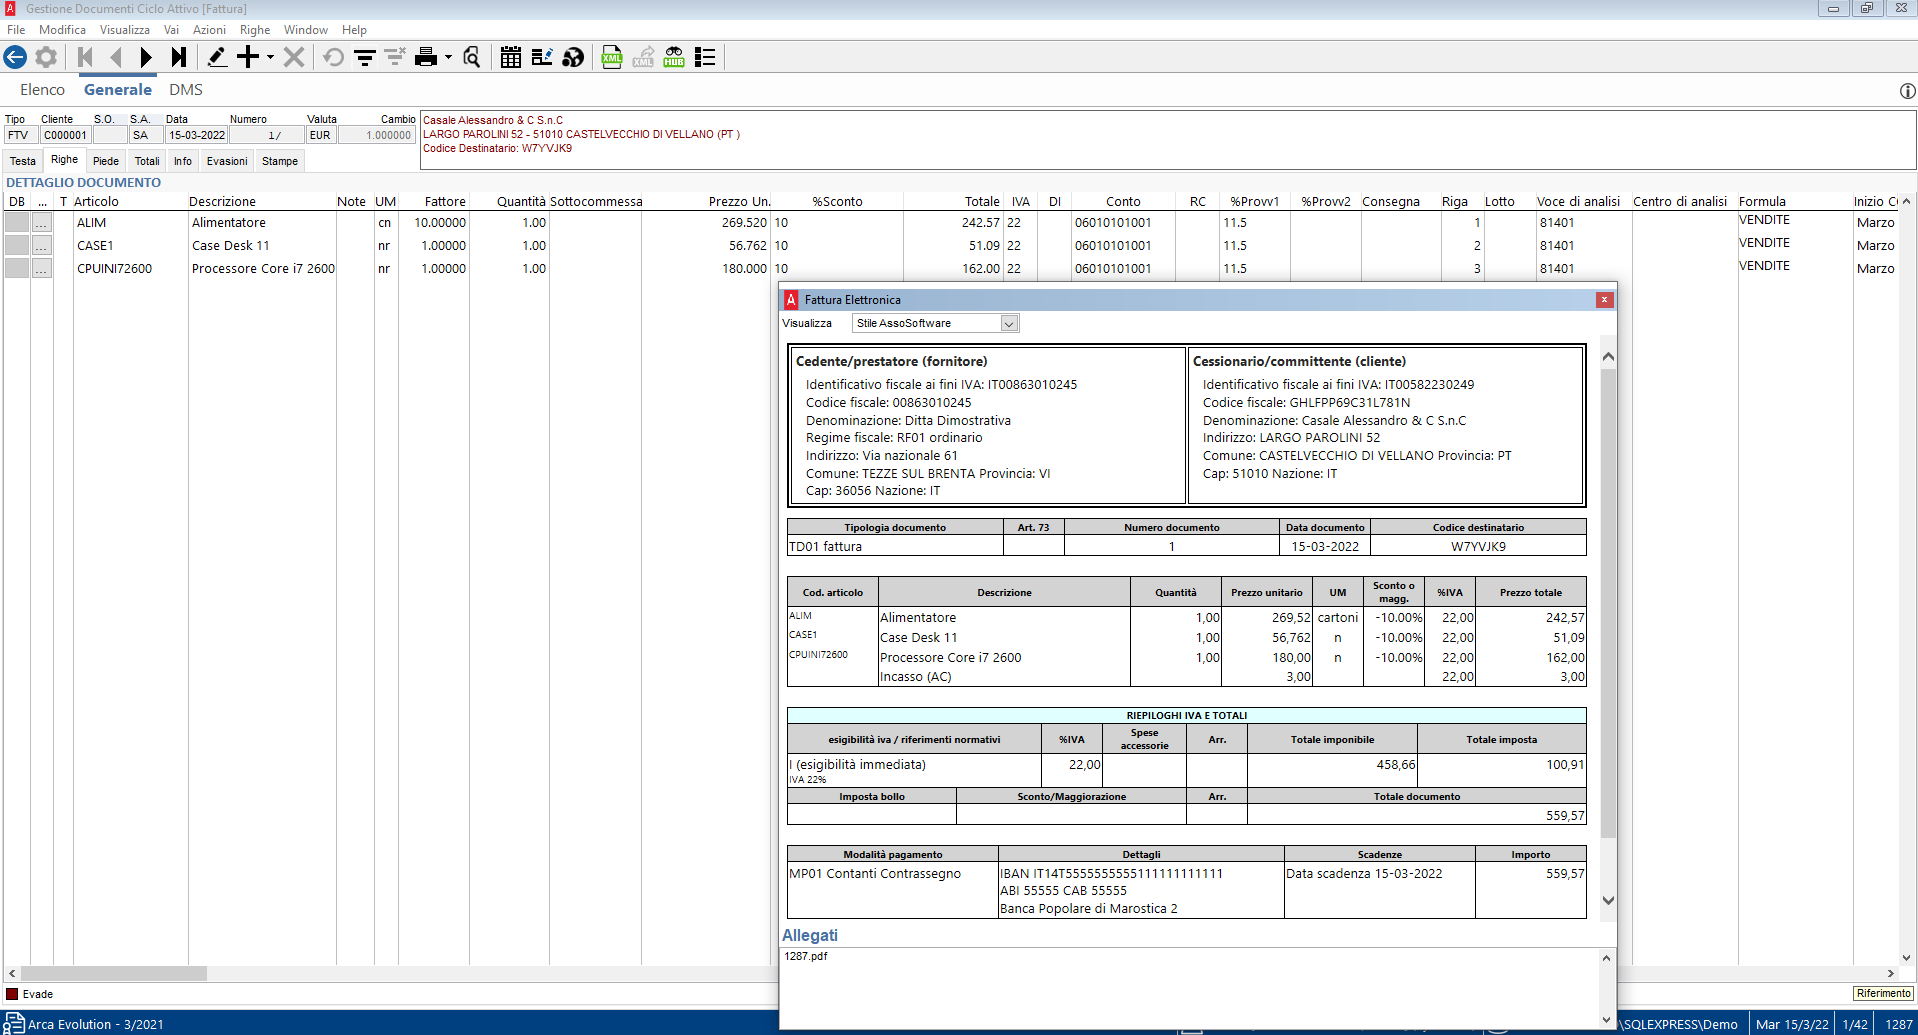The width and height of the screenshot is (1918, 1035).
Task: Open the settings gear in toolbar
Action: [46, 57]
